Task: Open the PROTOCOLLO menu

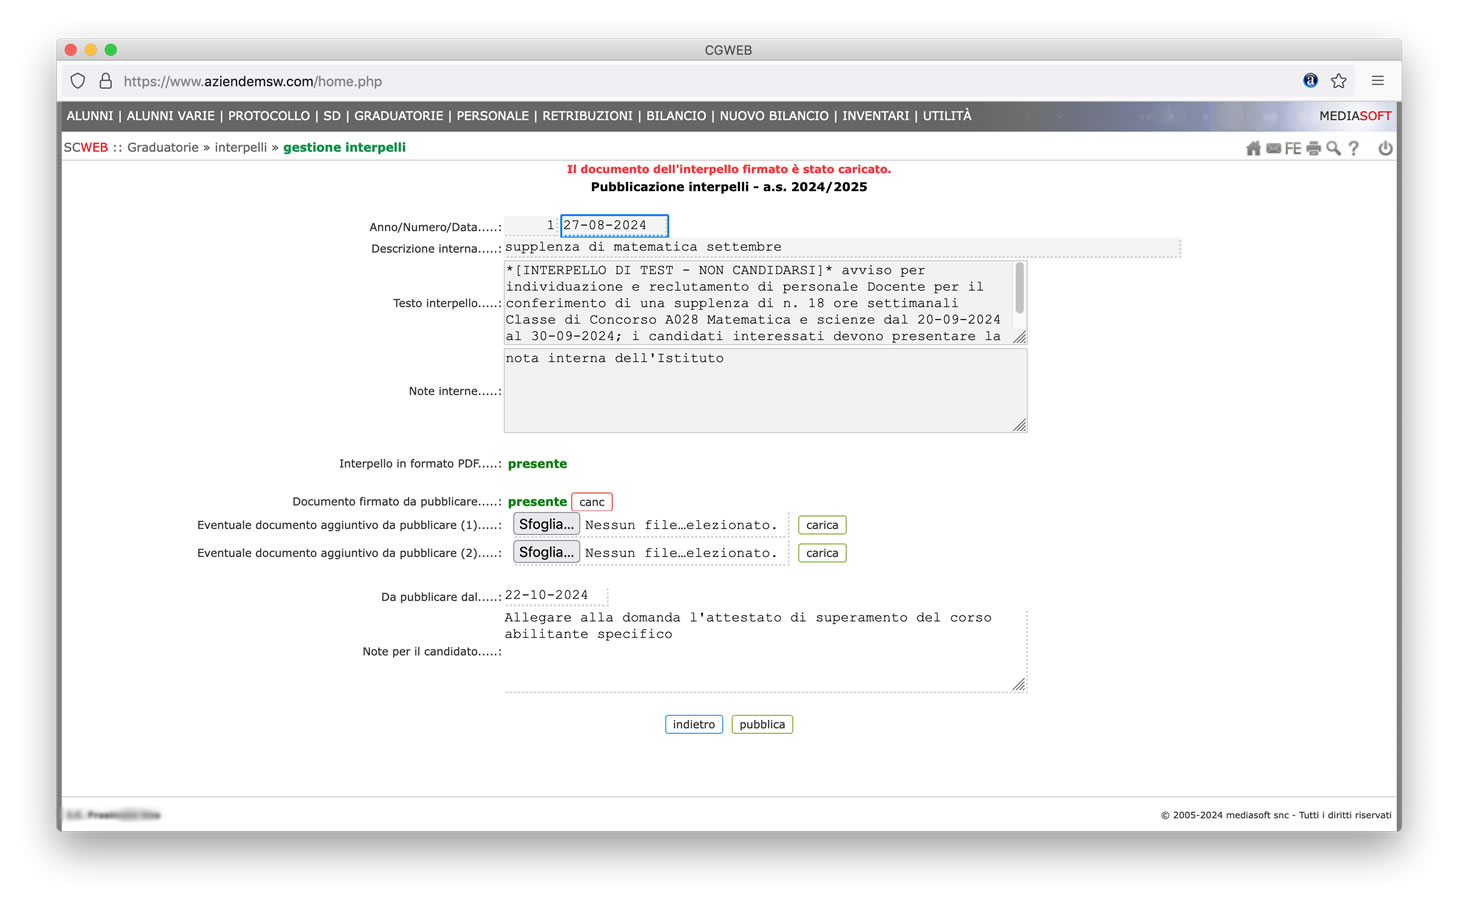Action: pos(269,116)
